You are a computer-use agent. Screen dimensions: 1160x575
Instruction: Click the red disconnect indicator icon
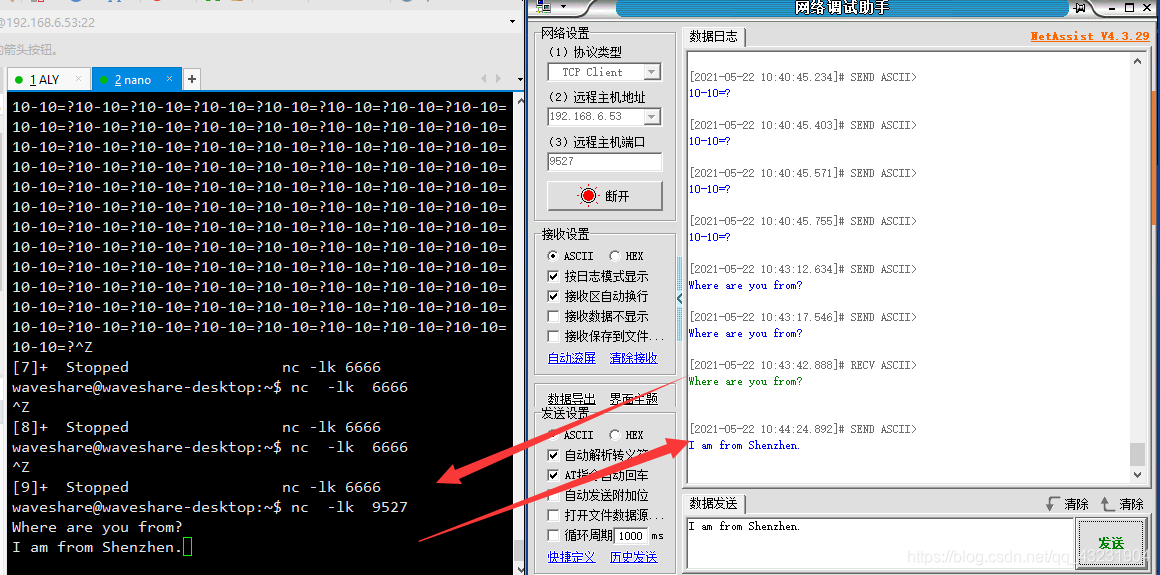pyautogui.click(x=589, y=196)
